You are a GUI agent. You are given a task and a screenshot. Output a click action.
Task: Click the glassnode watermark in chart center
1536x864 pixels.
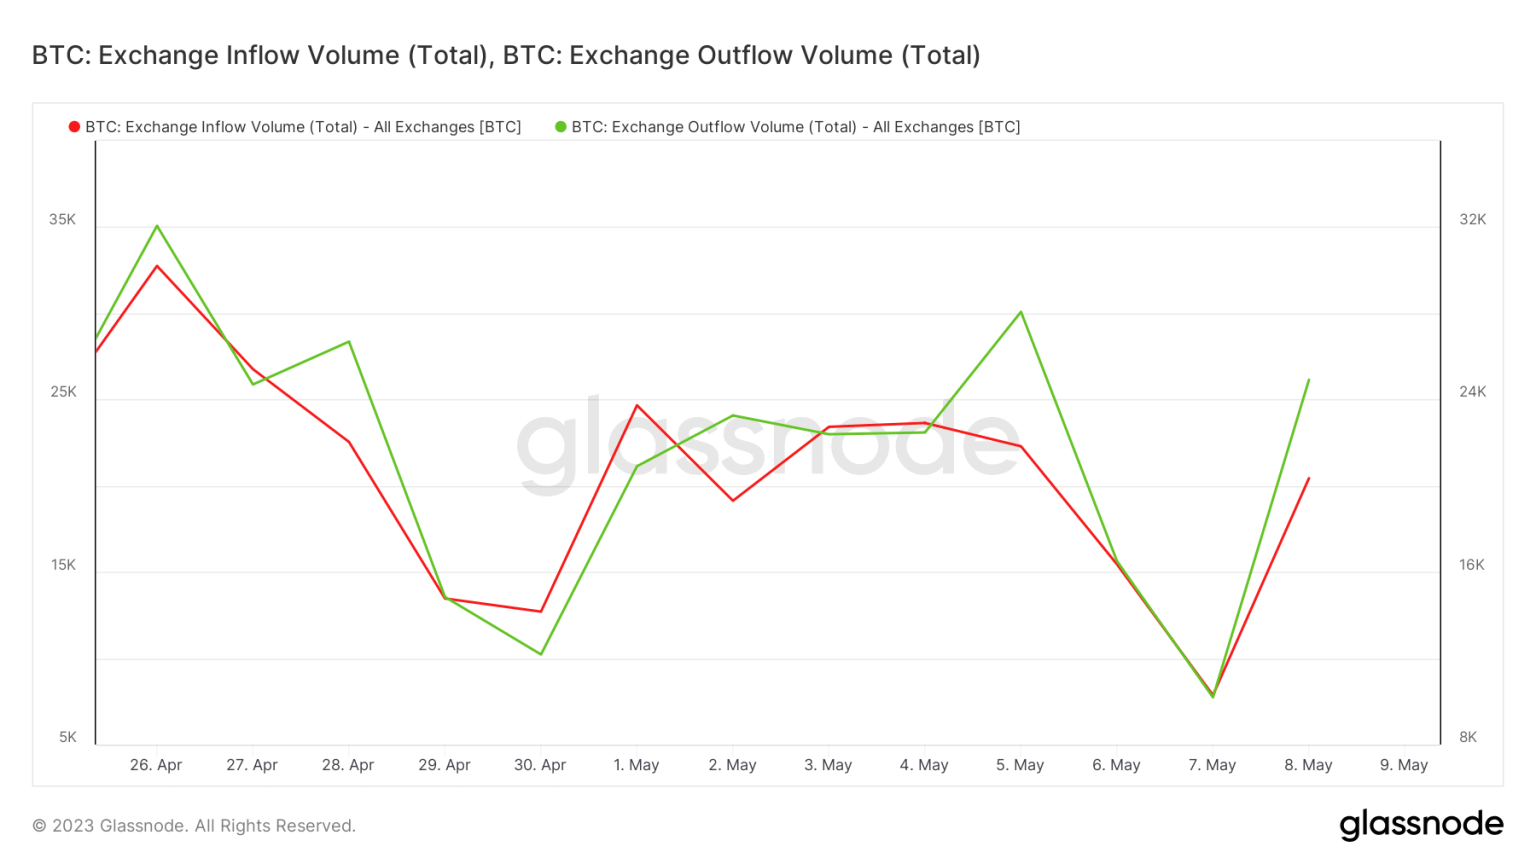point(767,444)
